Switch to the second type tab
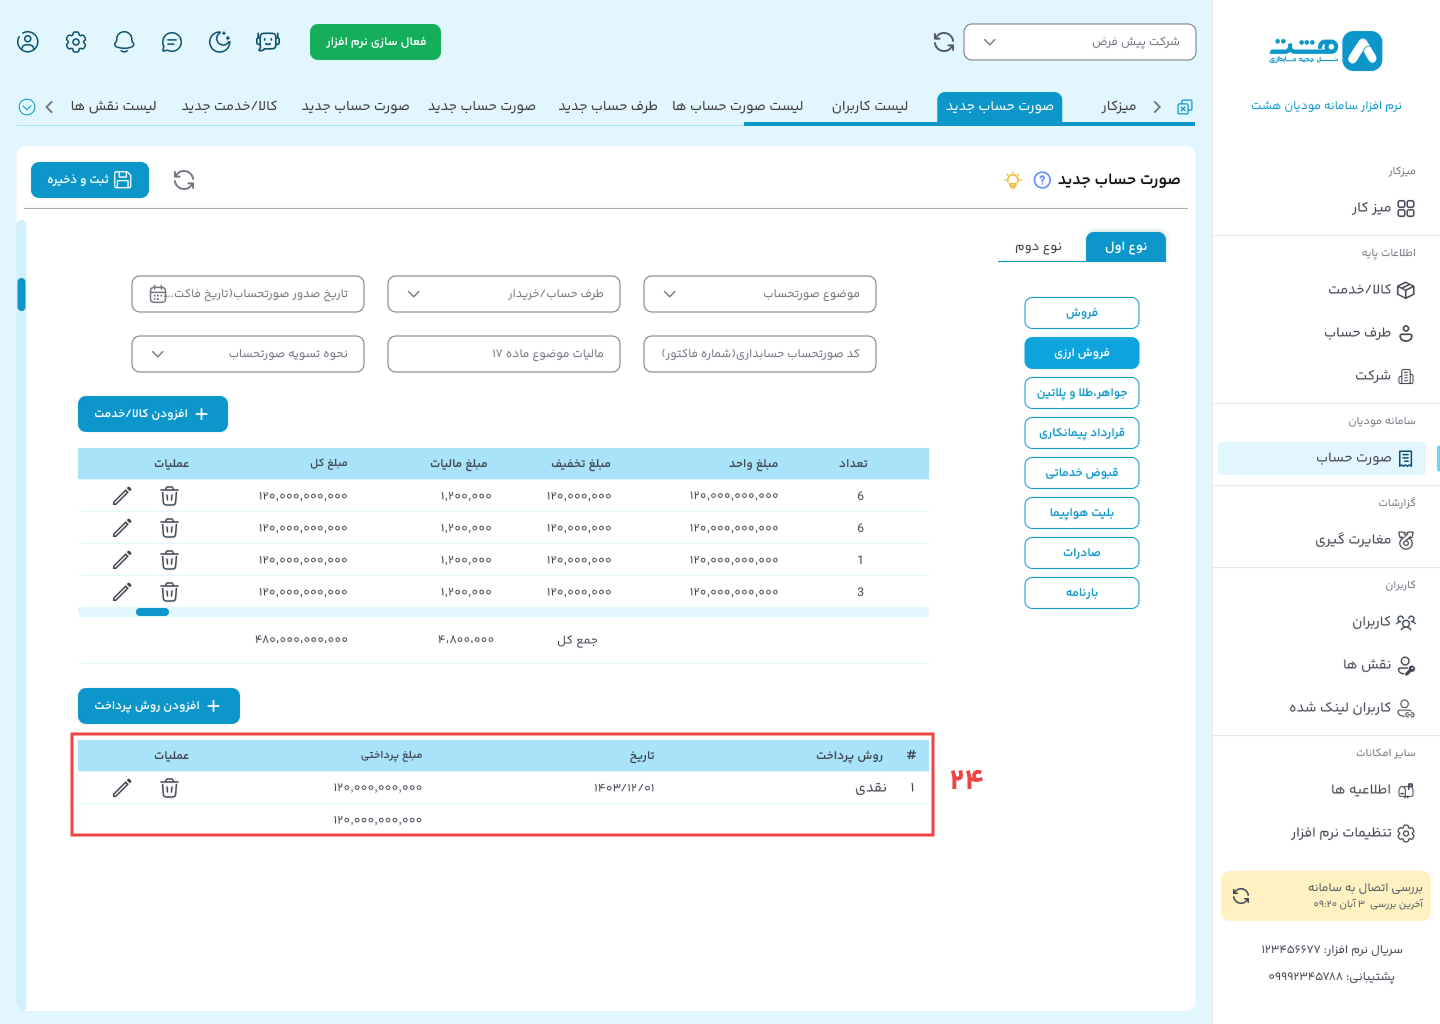The image size is (1440, 1024). tap(1038, 247)
